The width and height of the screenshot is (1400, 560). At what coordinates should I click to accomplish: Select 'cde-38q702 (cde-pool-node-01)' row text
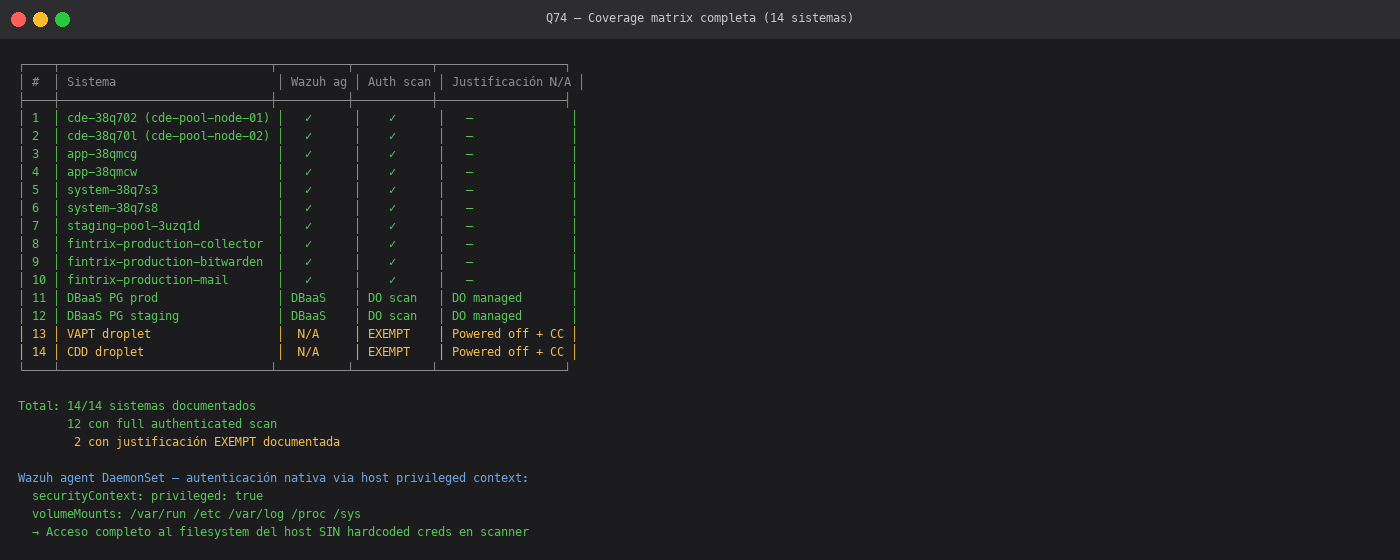168,118
